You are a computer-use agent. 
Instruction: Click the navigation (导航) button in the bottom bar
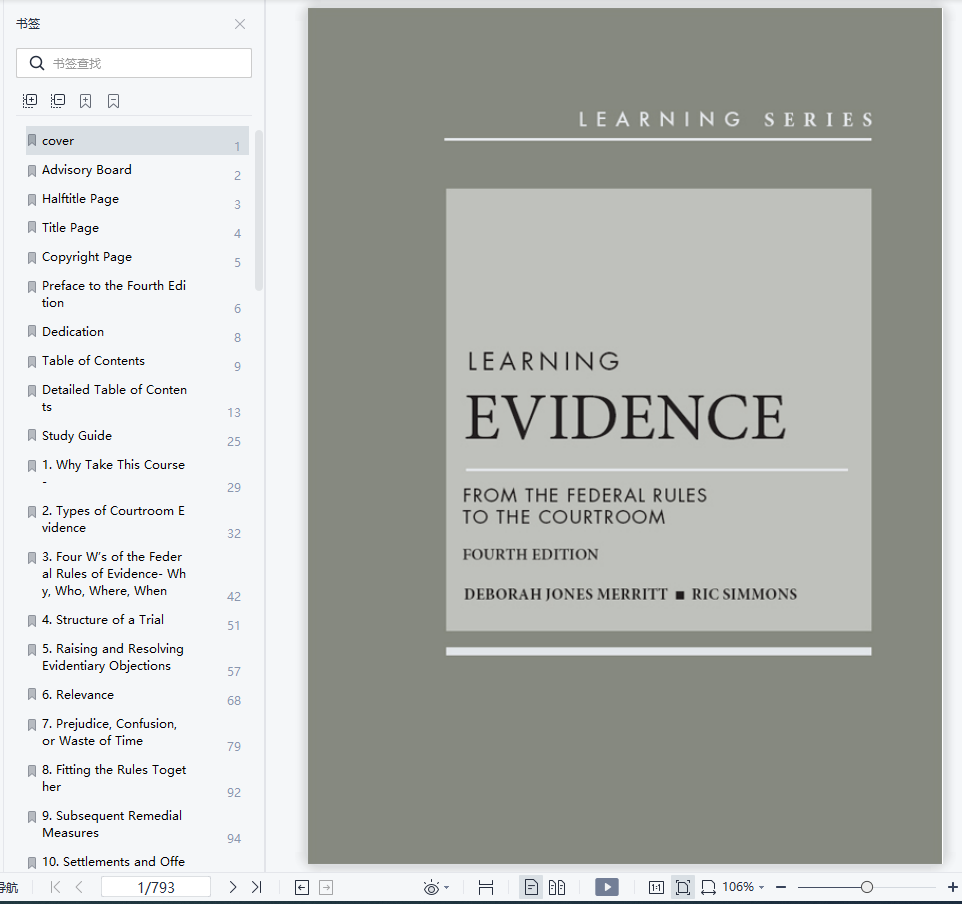pos(9,887)
